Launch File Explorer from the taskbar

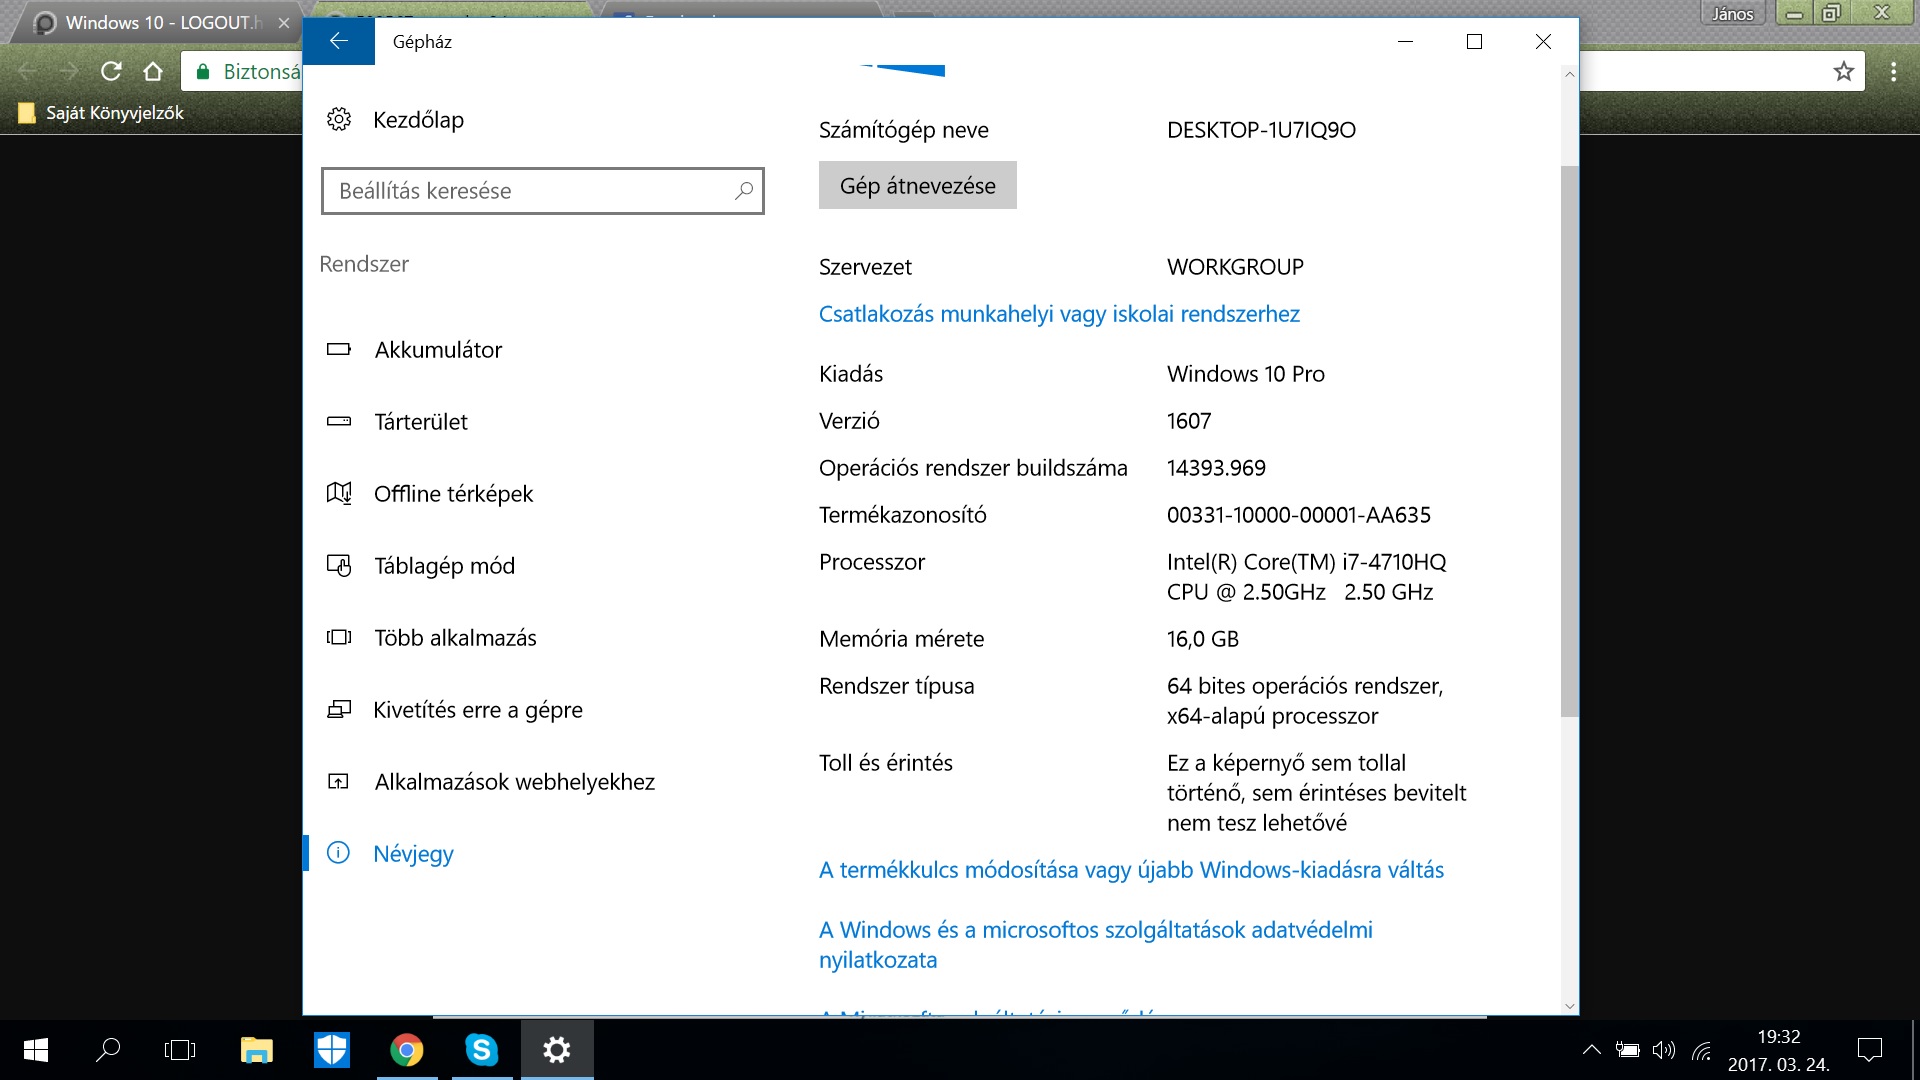257,1050
